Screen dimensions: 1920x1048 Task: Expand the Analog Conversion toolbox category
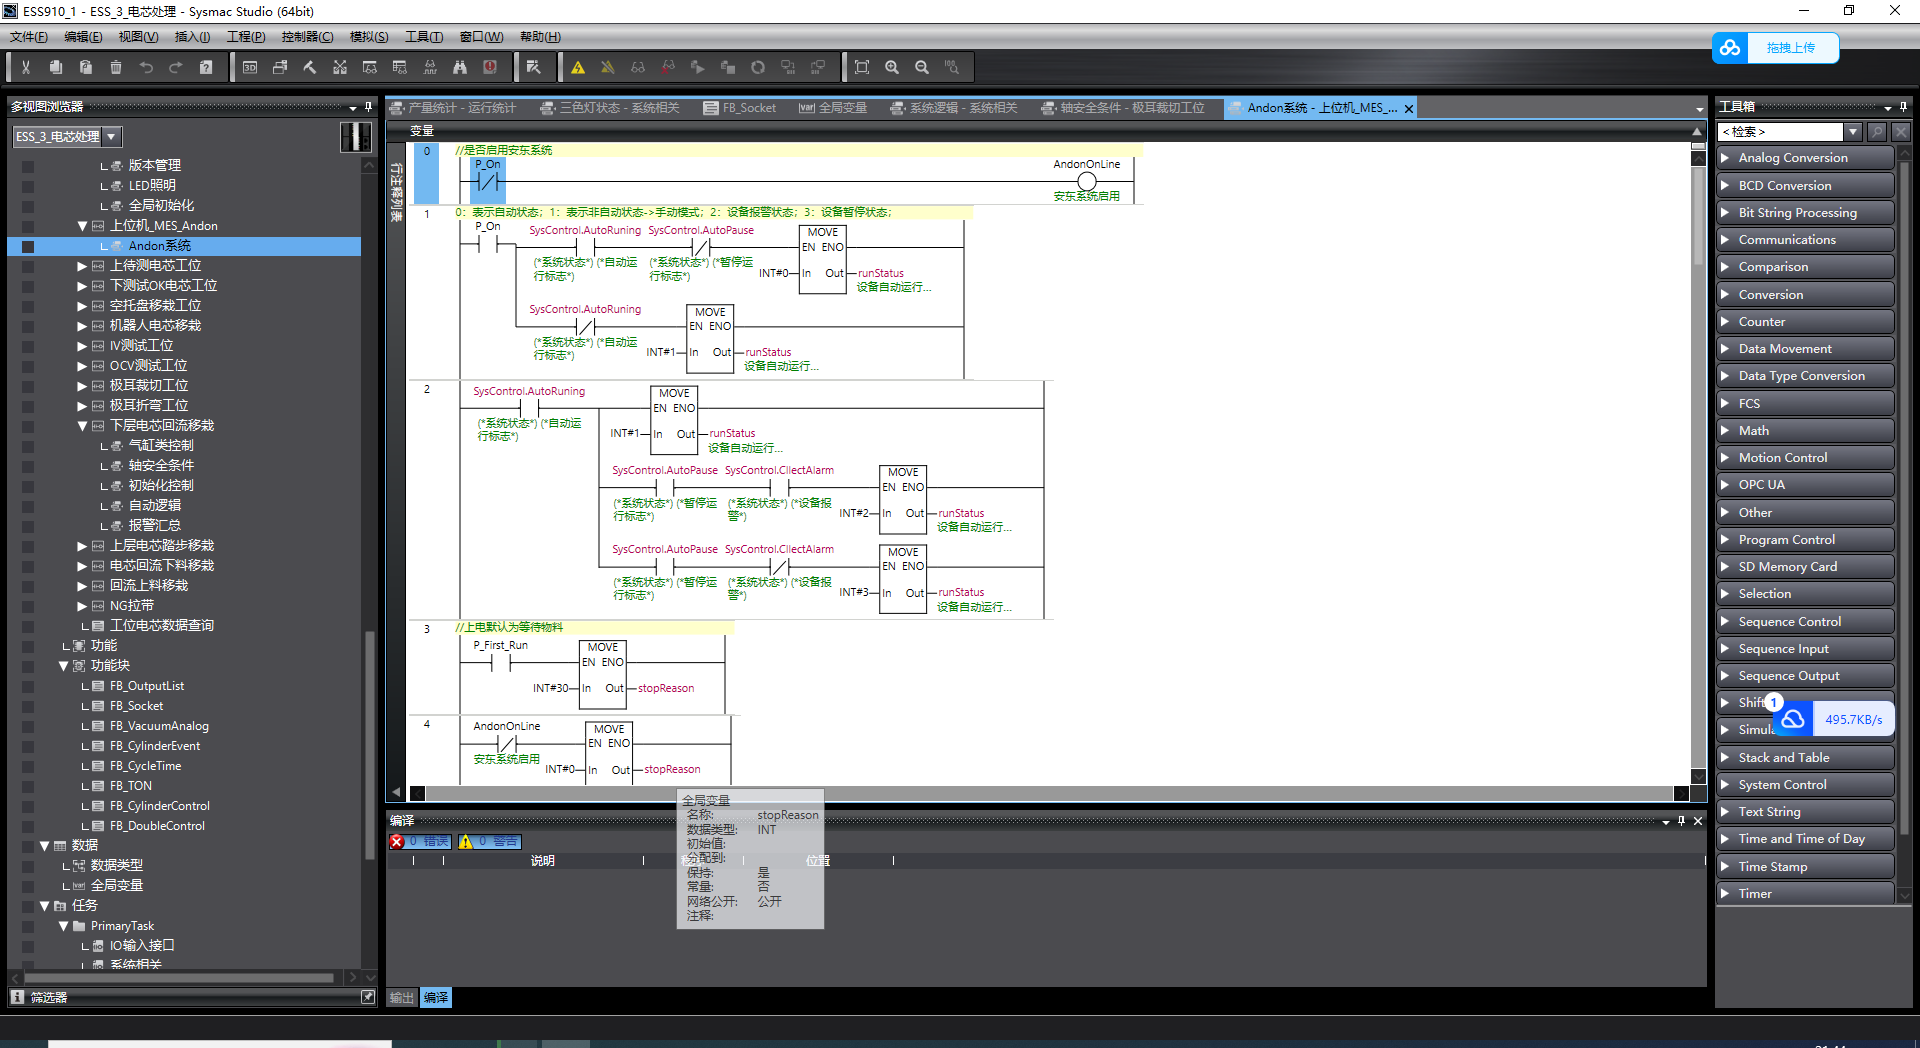1805,158
